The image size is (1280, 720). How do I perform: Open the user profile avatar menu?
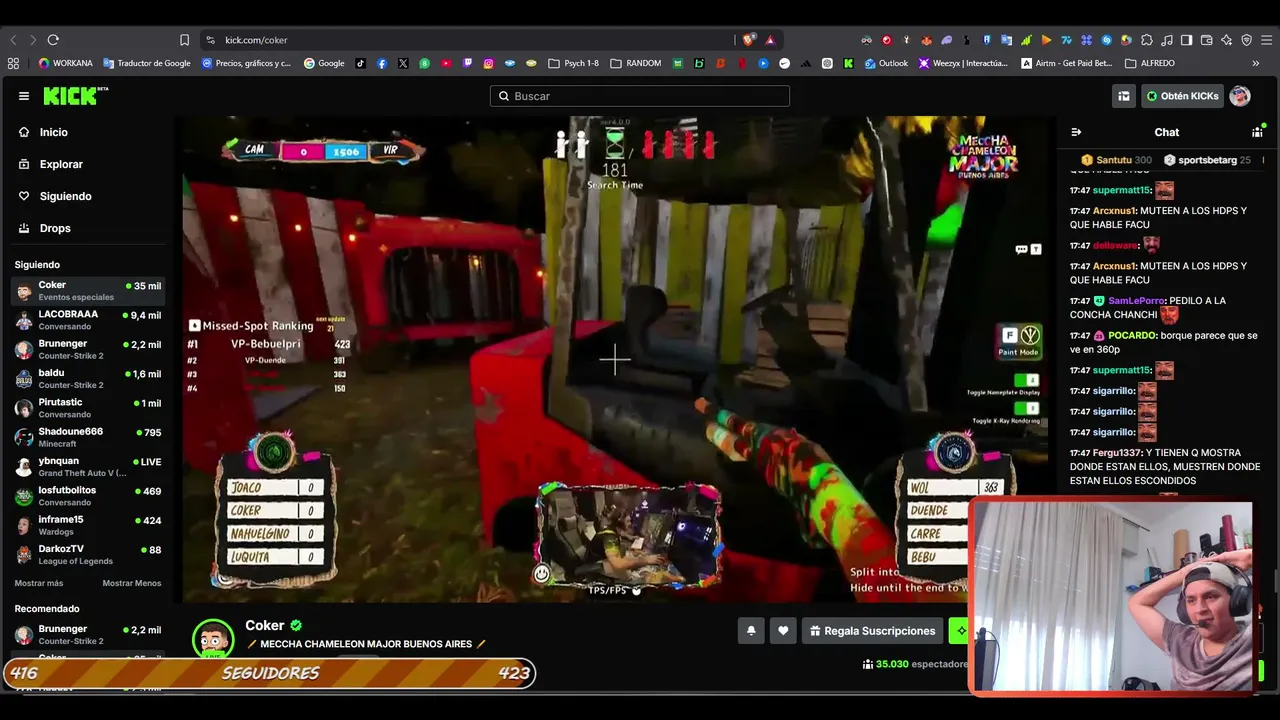(x=1240, y=96)
